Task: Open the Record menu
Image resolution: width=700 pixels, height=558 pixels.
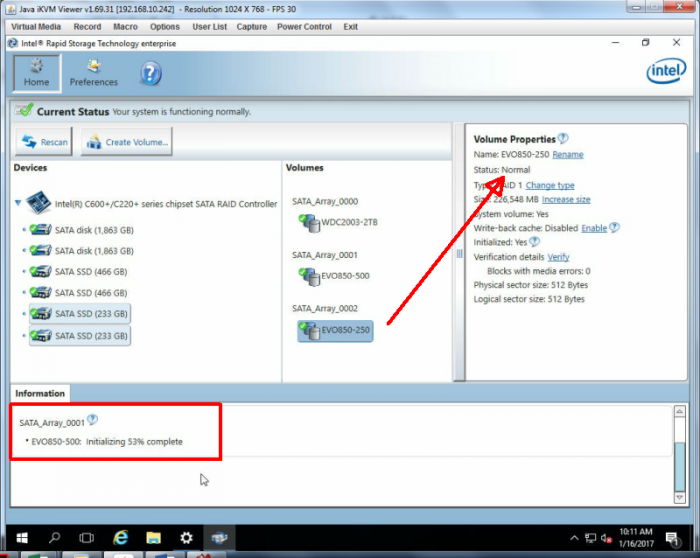Action: click(88, 27)
